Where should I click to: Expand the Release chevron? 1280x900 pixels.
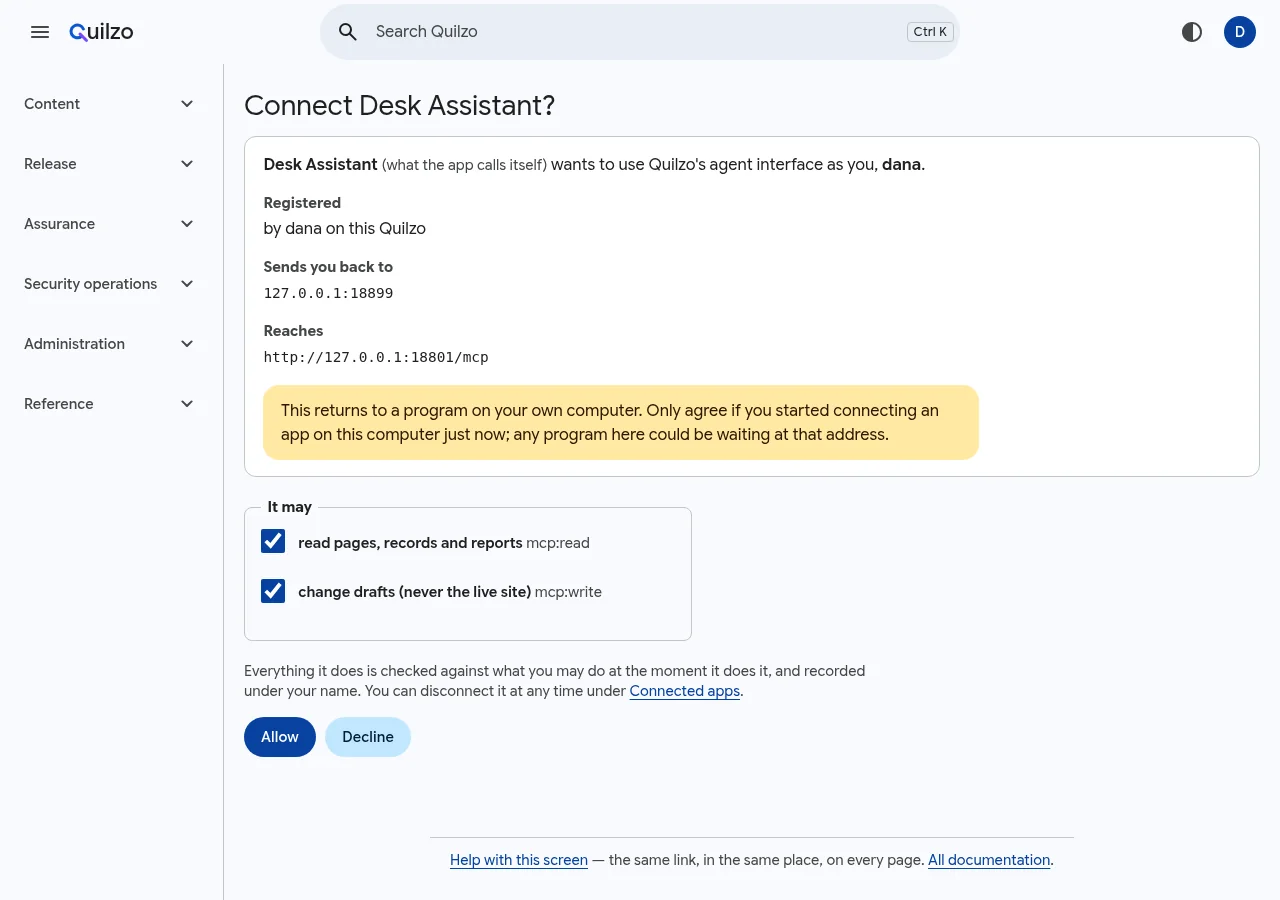187,164
